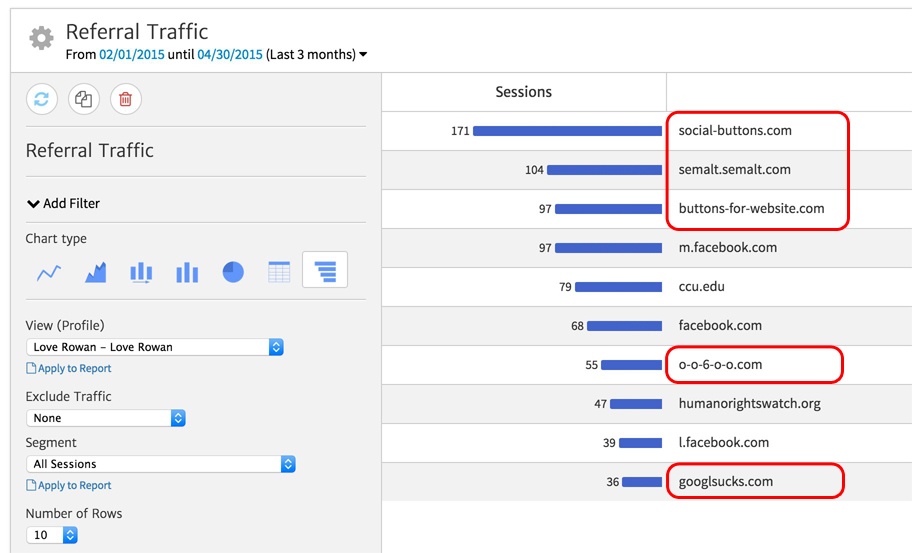Click the refresh widget icon

(42, 98)
